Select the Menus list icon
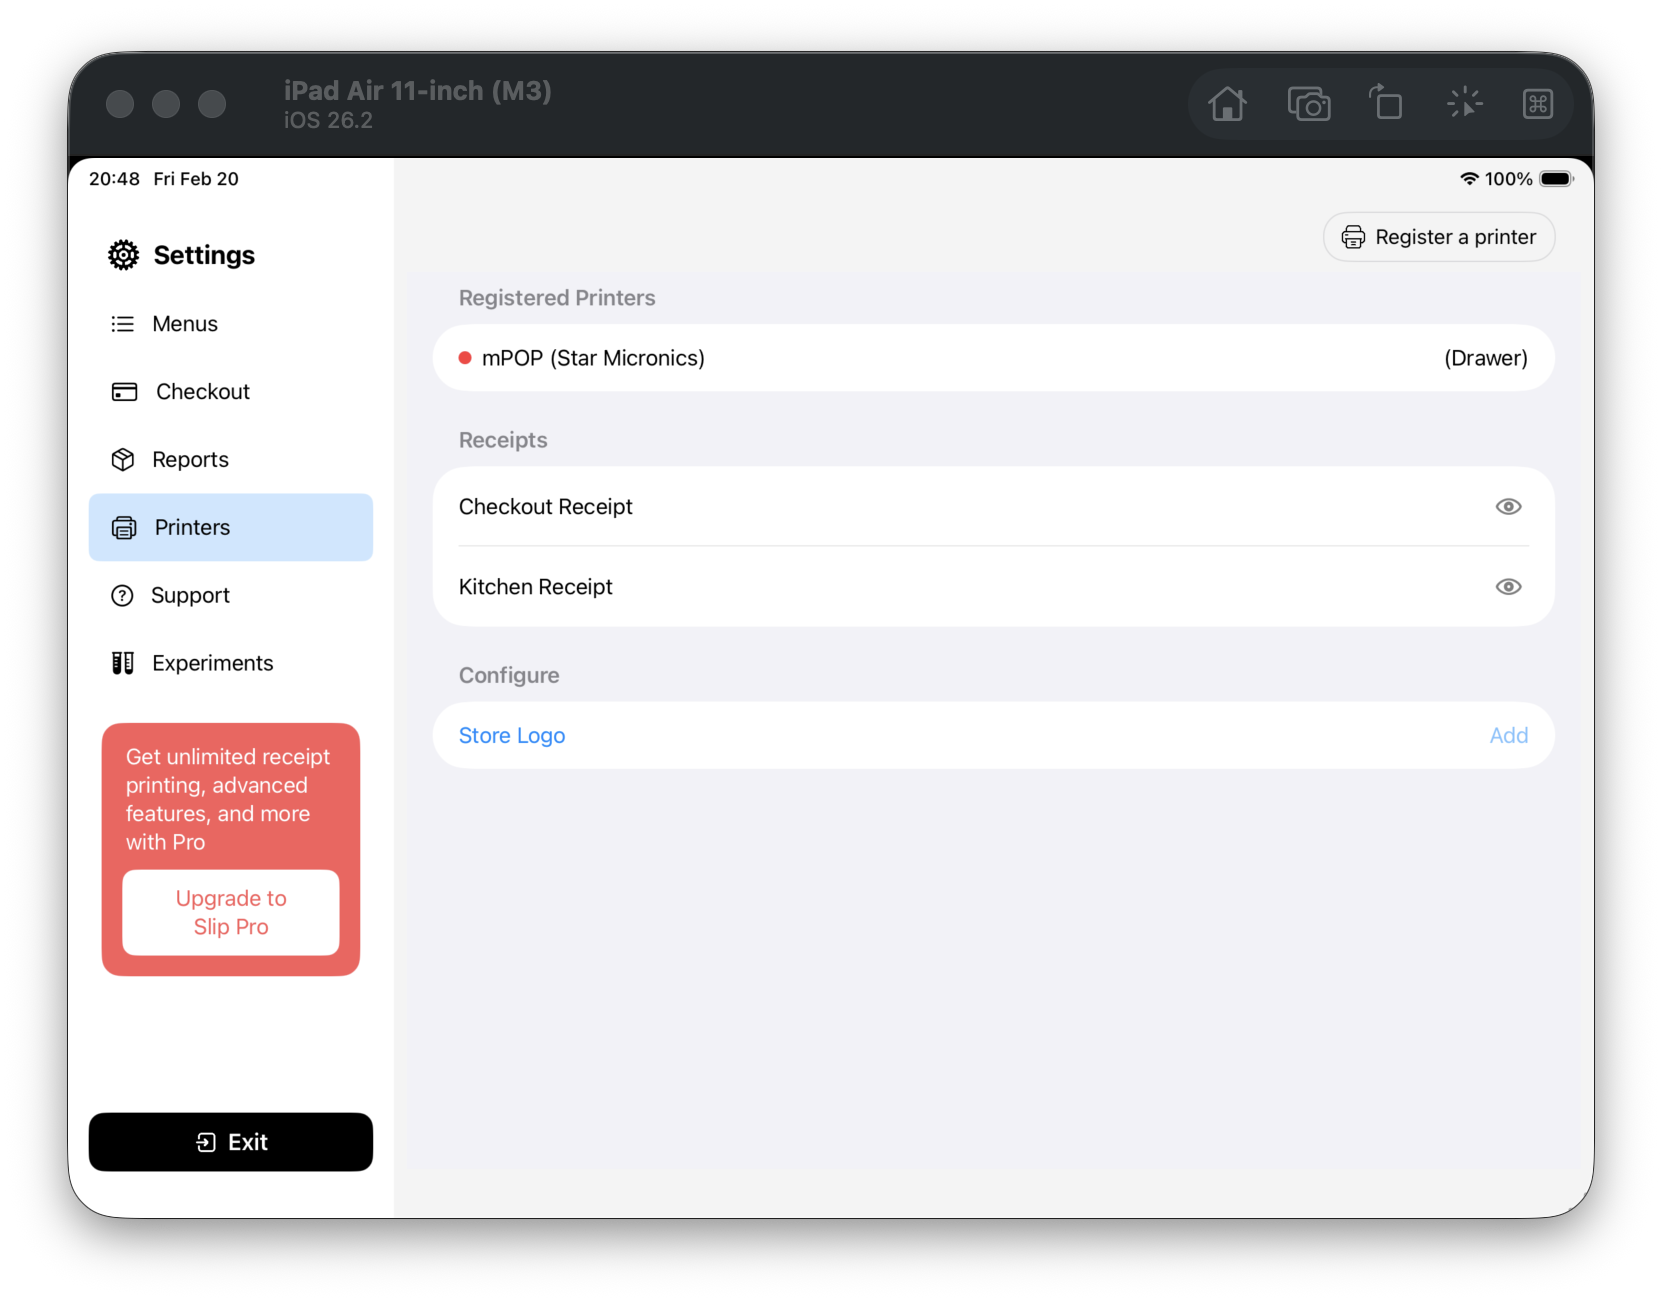Screen dimensions: 1662x1302 tap(122, 323)
